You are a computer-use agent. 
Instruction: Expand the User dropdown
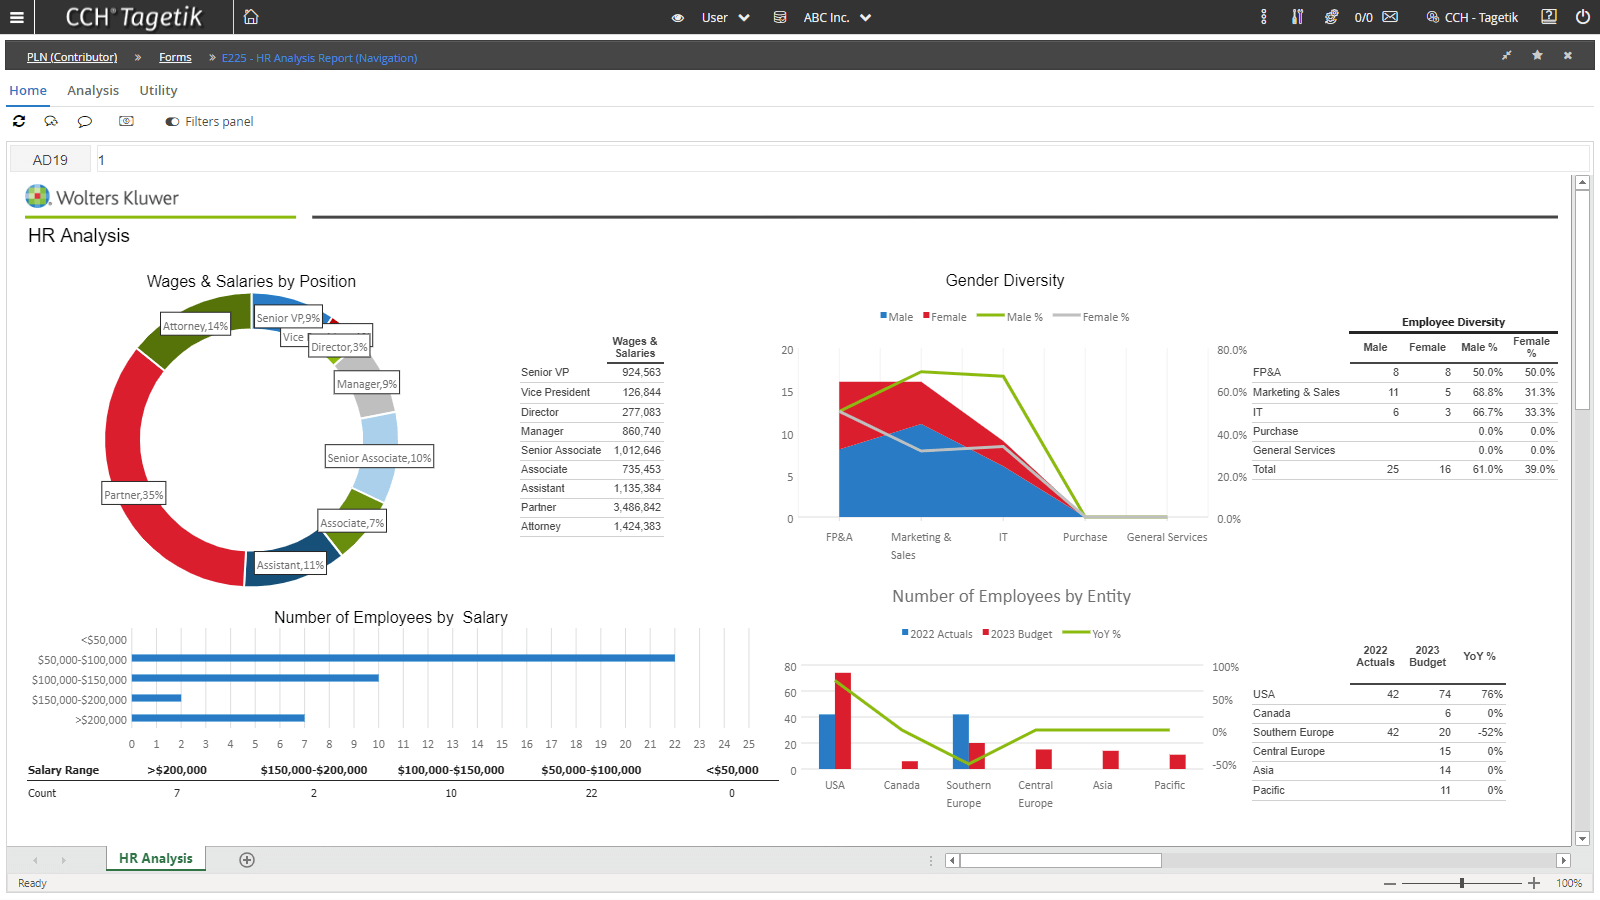(725, 17)
